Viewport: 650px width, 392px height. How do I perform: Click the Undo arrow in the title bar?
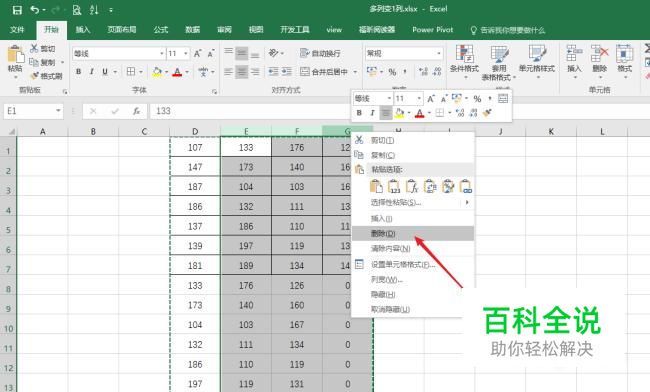(35, 9)
